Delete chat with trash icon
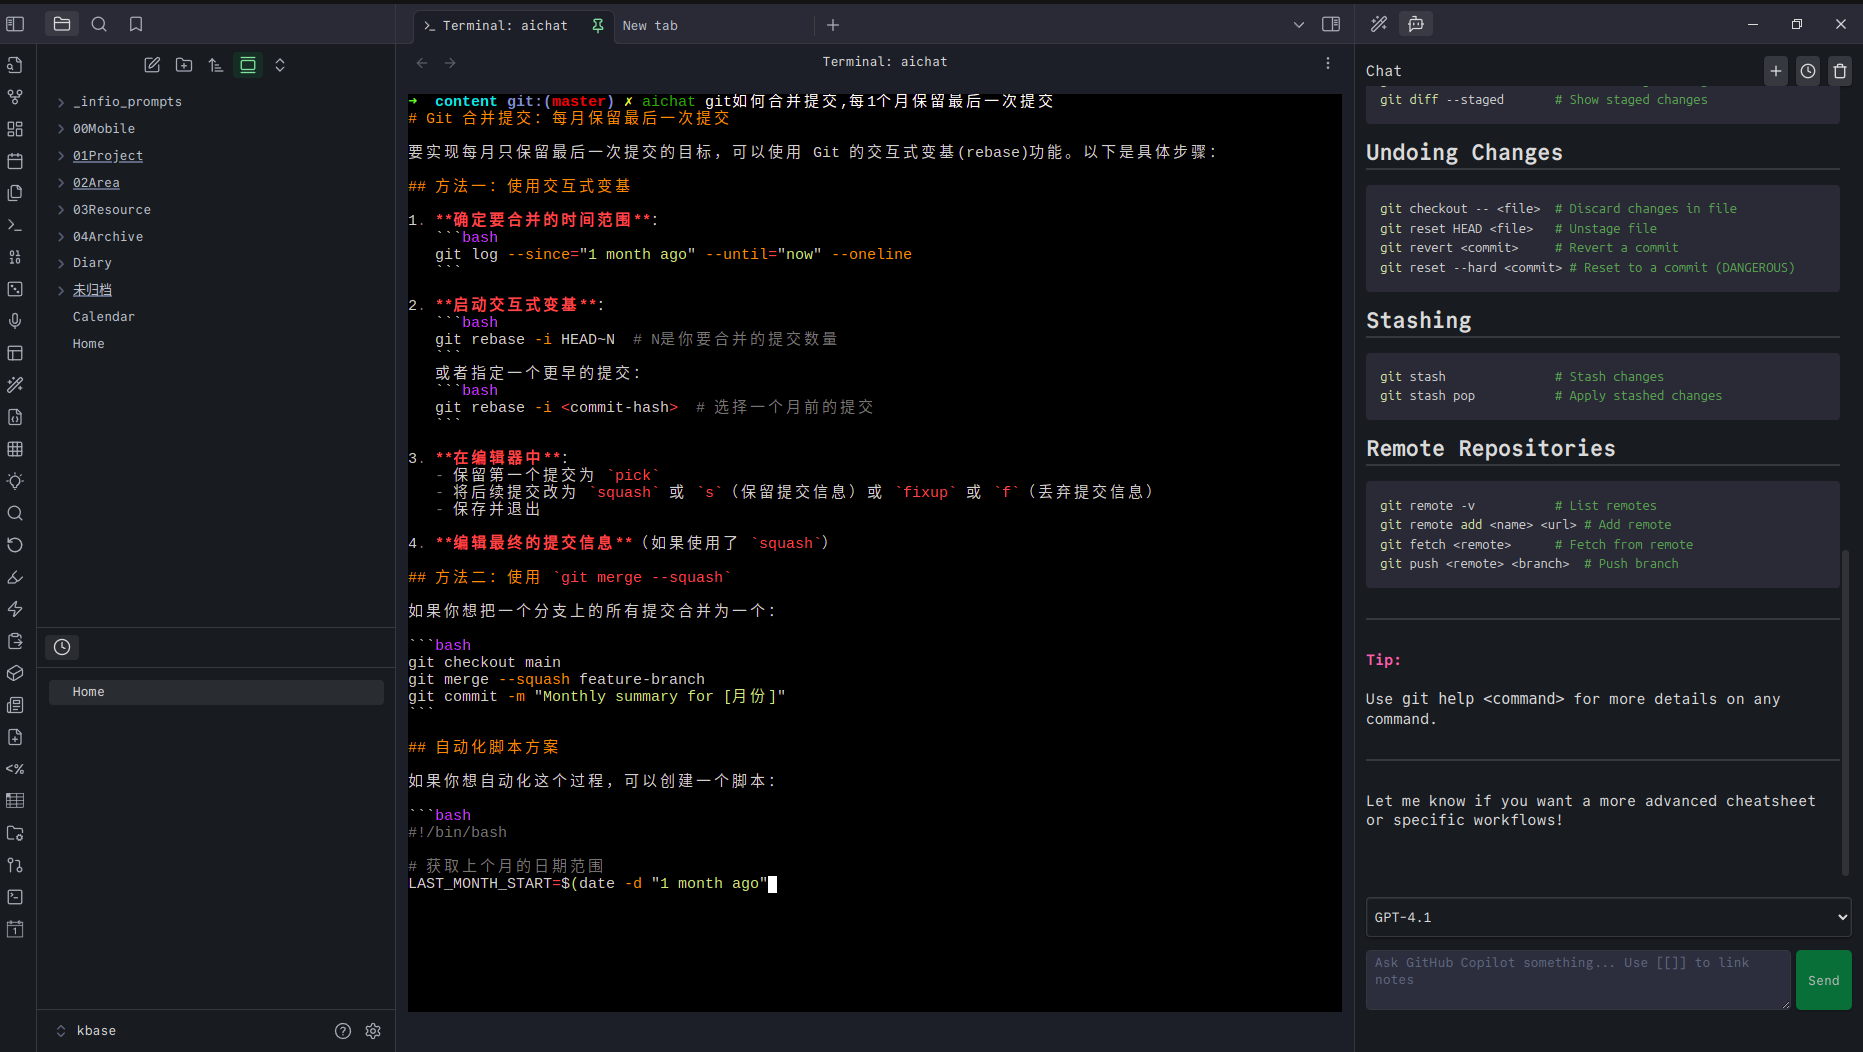The height and width of the screenshot is (1052, 1863). pyautogui.click(x=1839, y=71)
